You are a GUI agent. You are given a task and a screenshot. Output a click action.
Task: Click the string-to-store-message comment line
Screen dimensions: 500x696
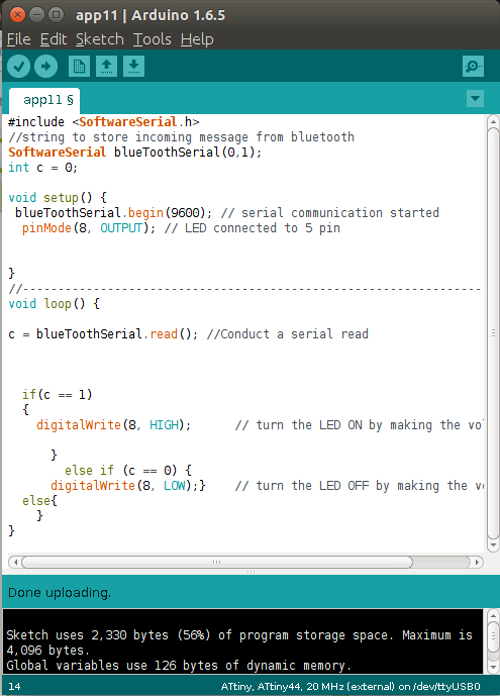pos(181,137)
